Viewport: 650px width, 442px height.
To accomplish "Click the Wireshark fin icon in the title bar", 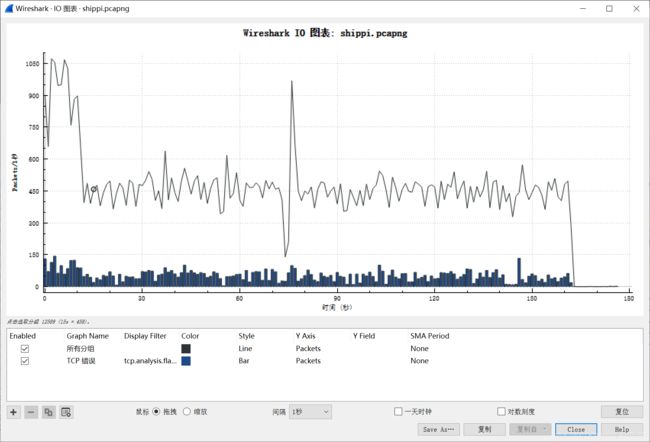I will (9, 8).
